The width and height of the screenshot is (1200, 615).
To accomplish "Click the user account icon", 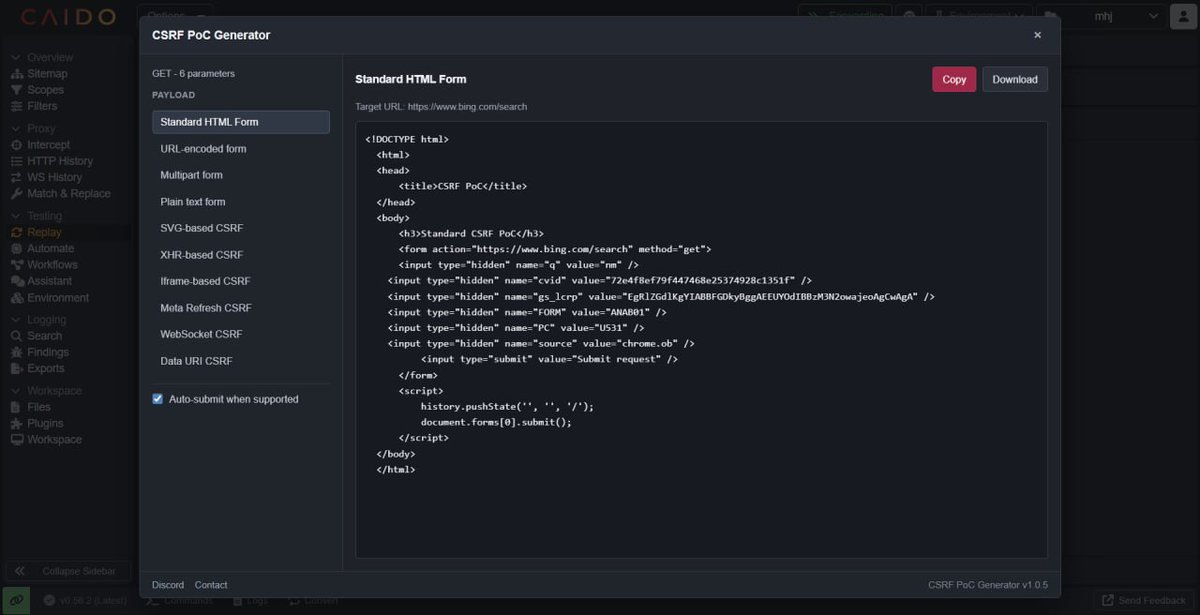I will click(1181, 16).
